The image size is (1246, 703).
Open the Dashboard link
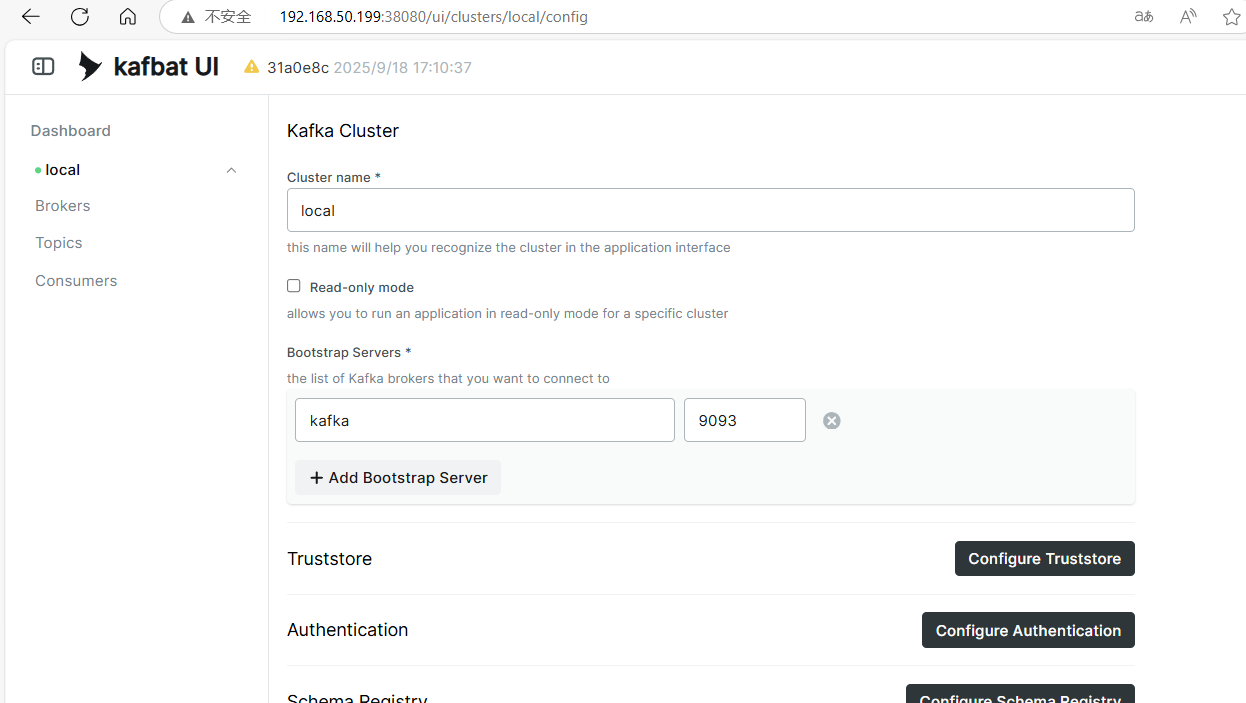71,131
